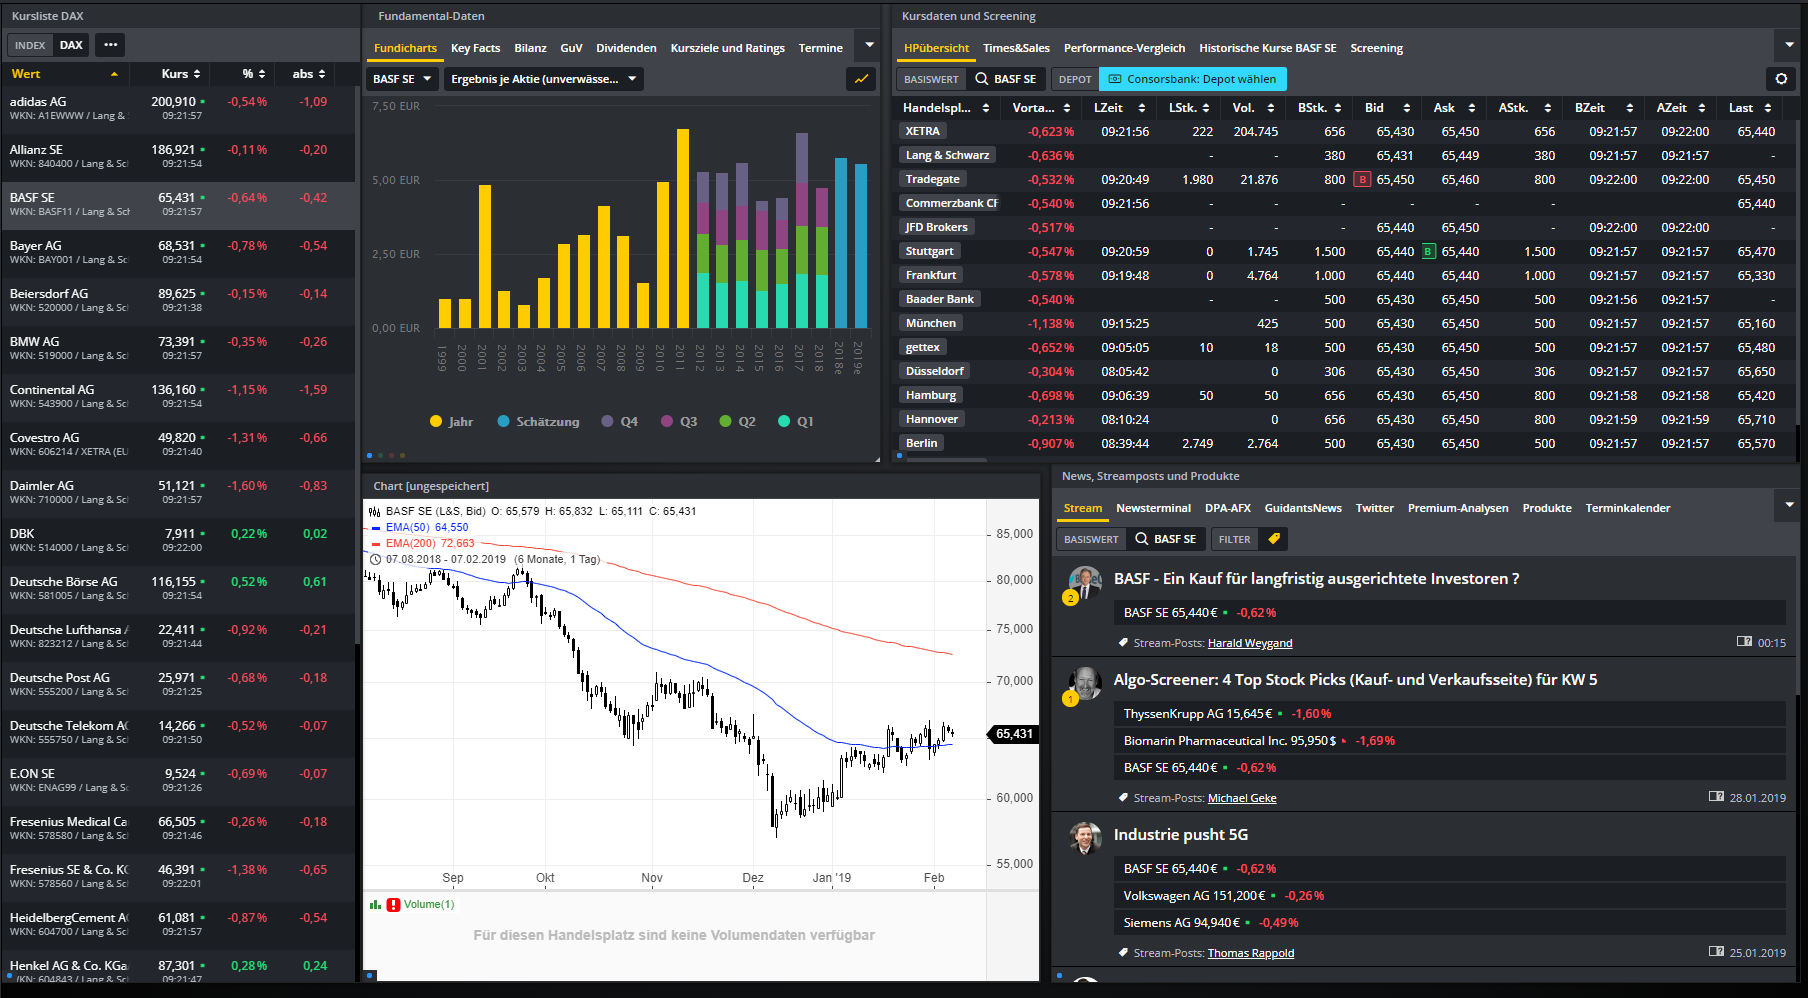This screenshot has width=1808, height=998.
Task: Open the Times&Sales tab
Action: click(1016, 48)
